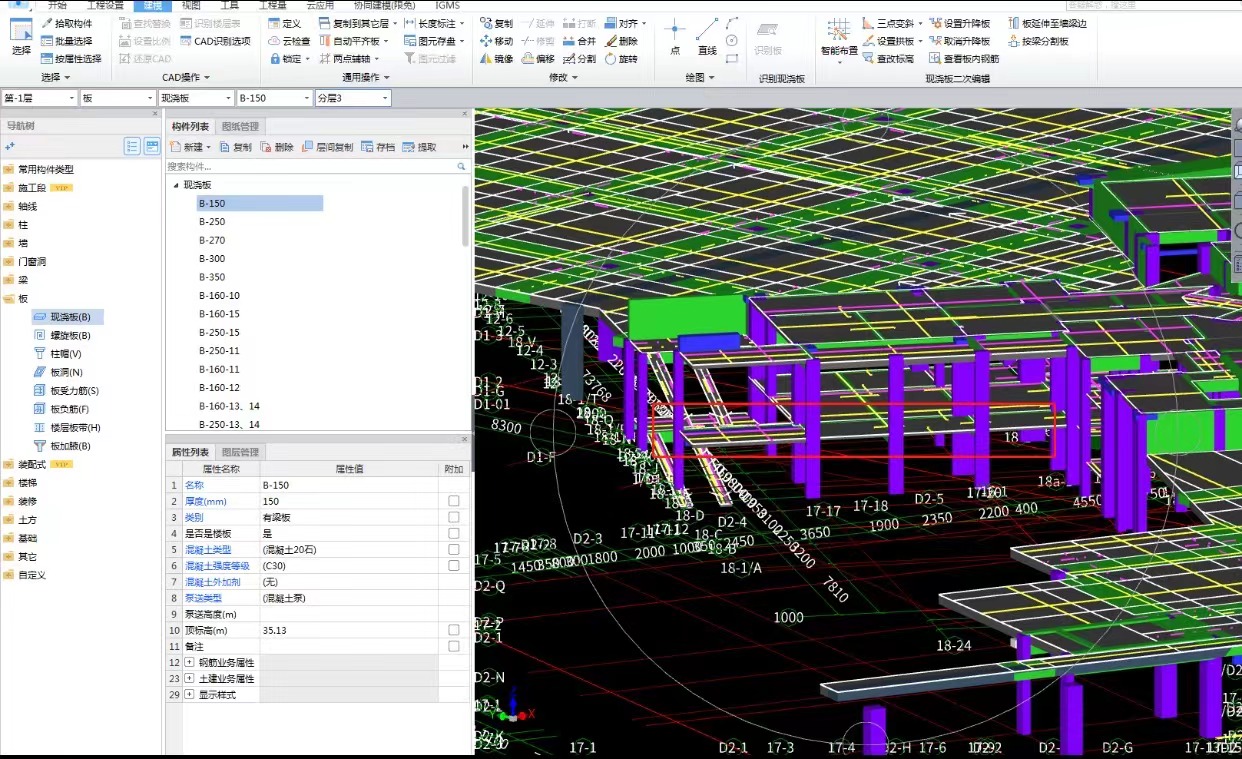Click 按属性选择 select by property

coord(71,59)
